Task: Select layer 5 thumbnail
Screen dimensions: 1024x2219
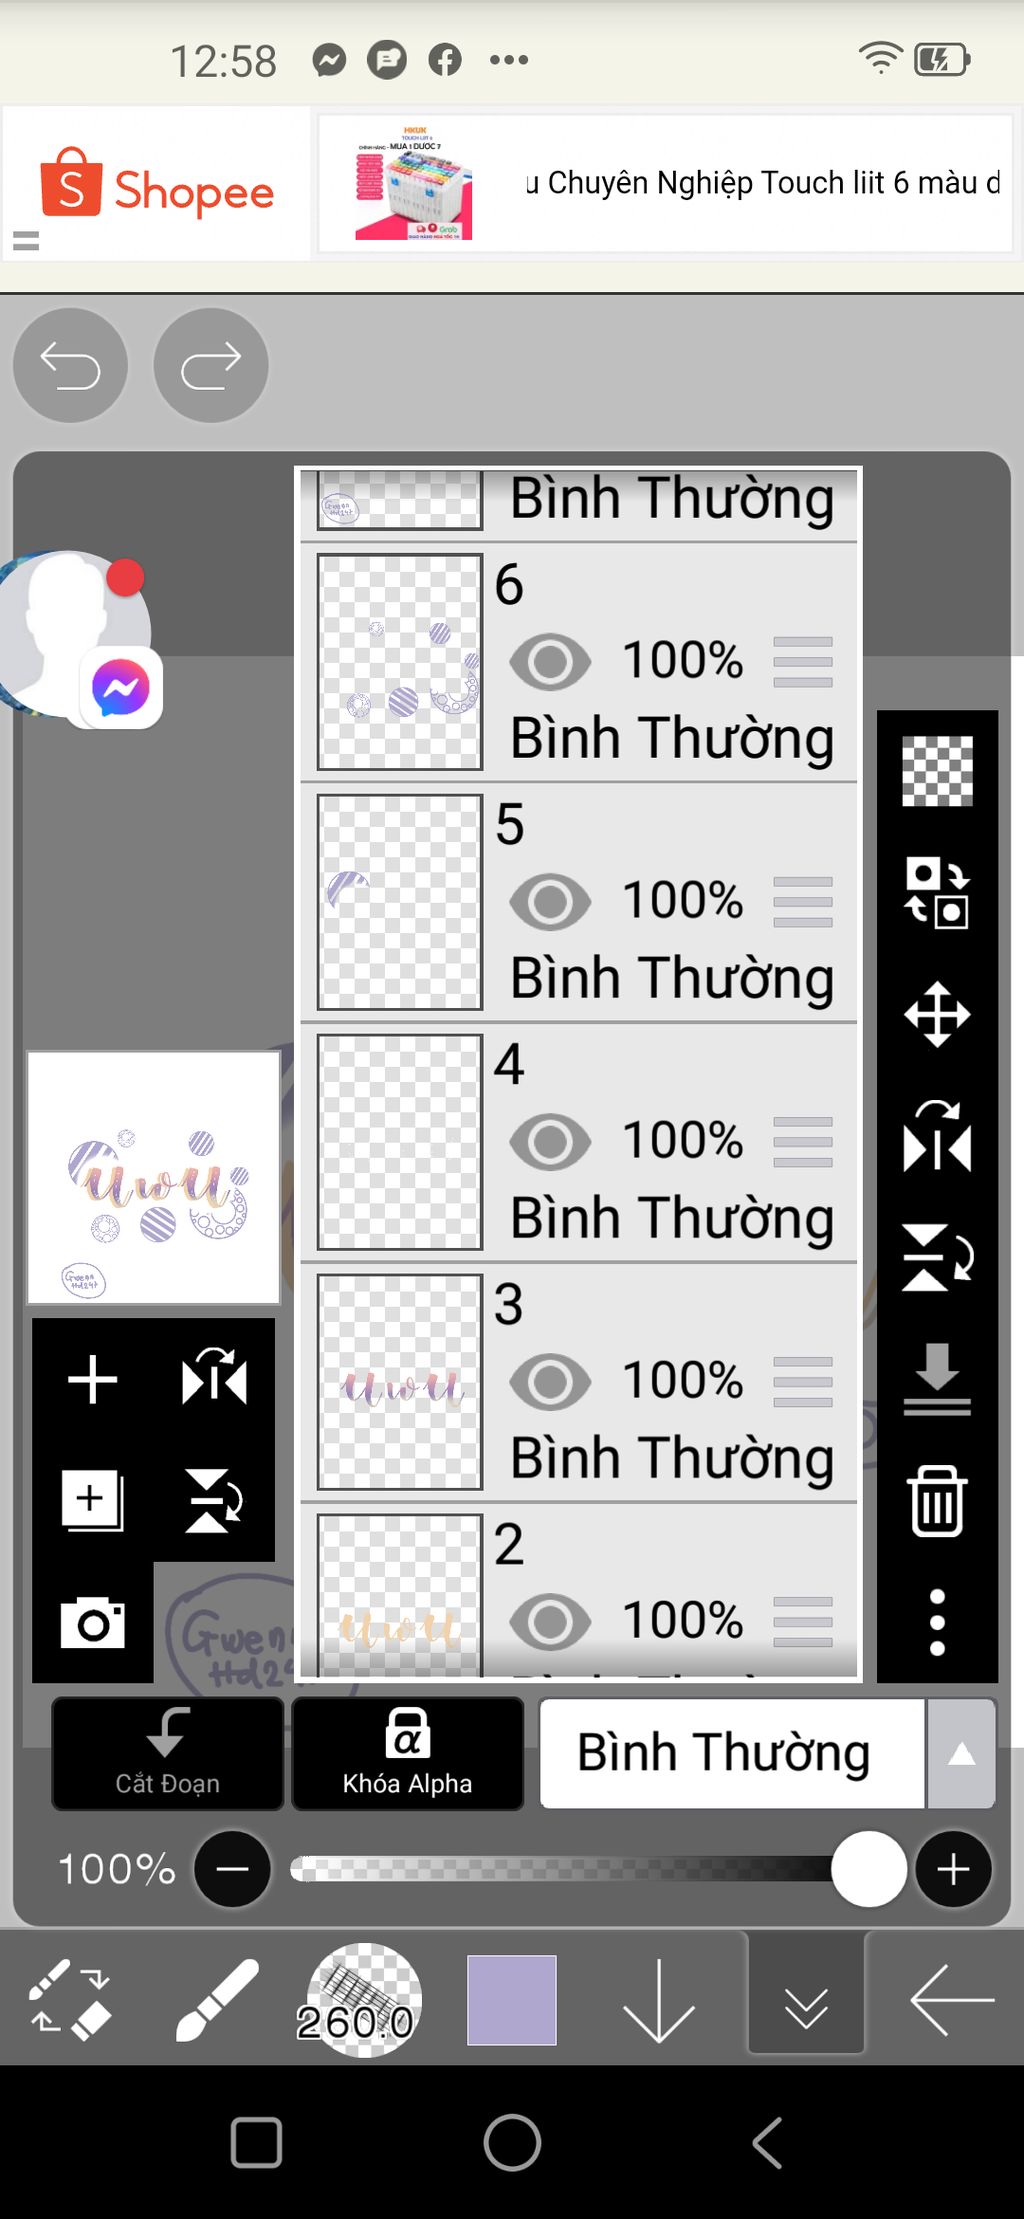Action: point(400,902)
